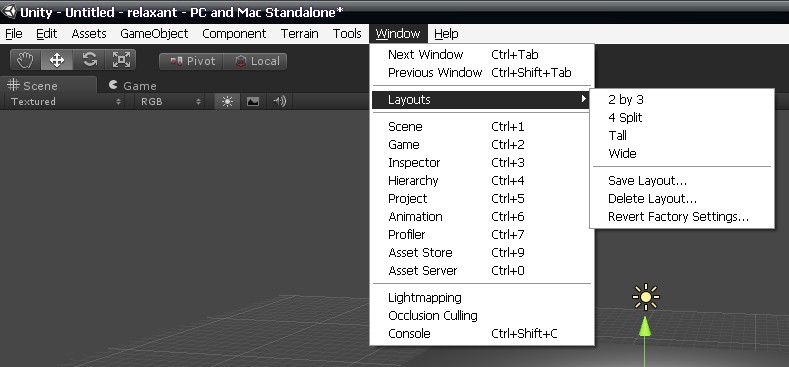The height and width of the screenshot is (367, 789).
Task: Open the Edit menu
Action: pyautogui.click(x=46, y=34)
